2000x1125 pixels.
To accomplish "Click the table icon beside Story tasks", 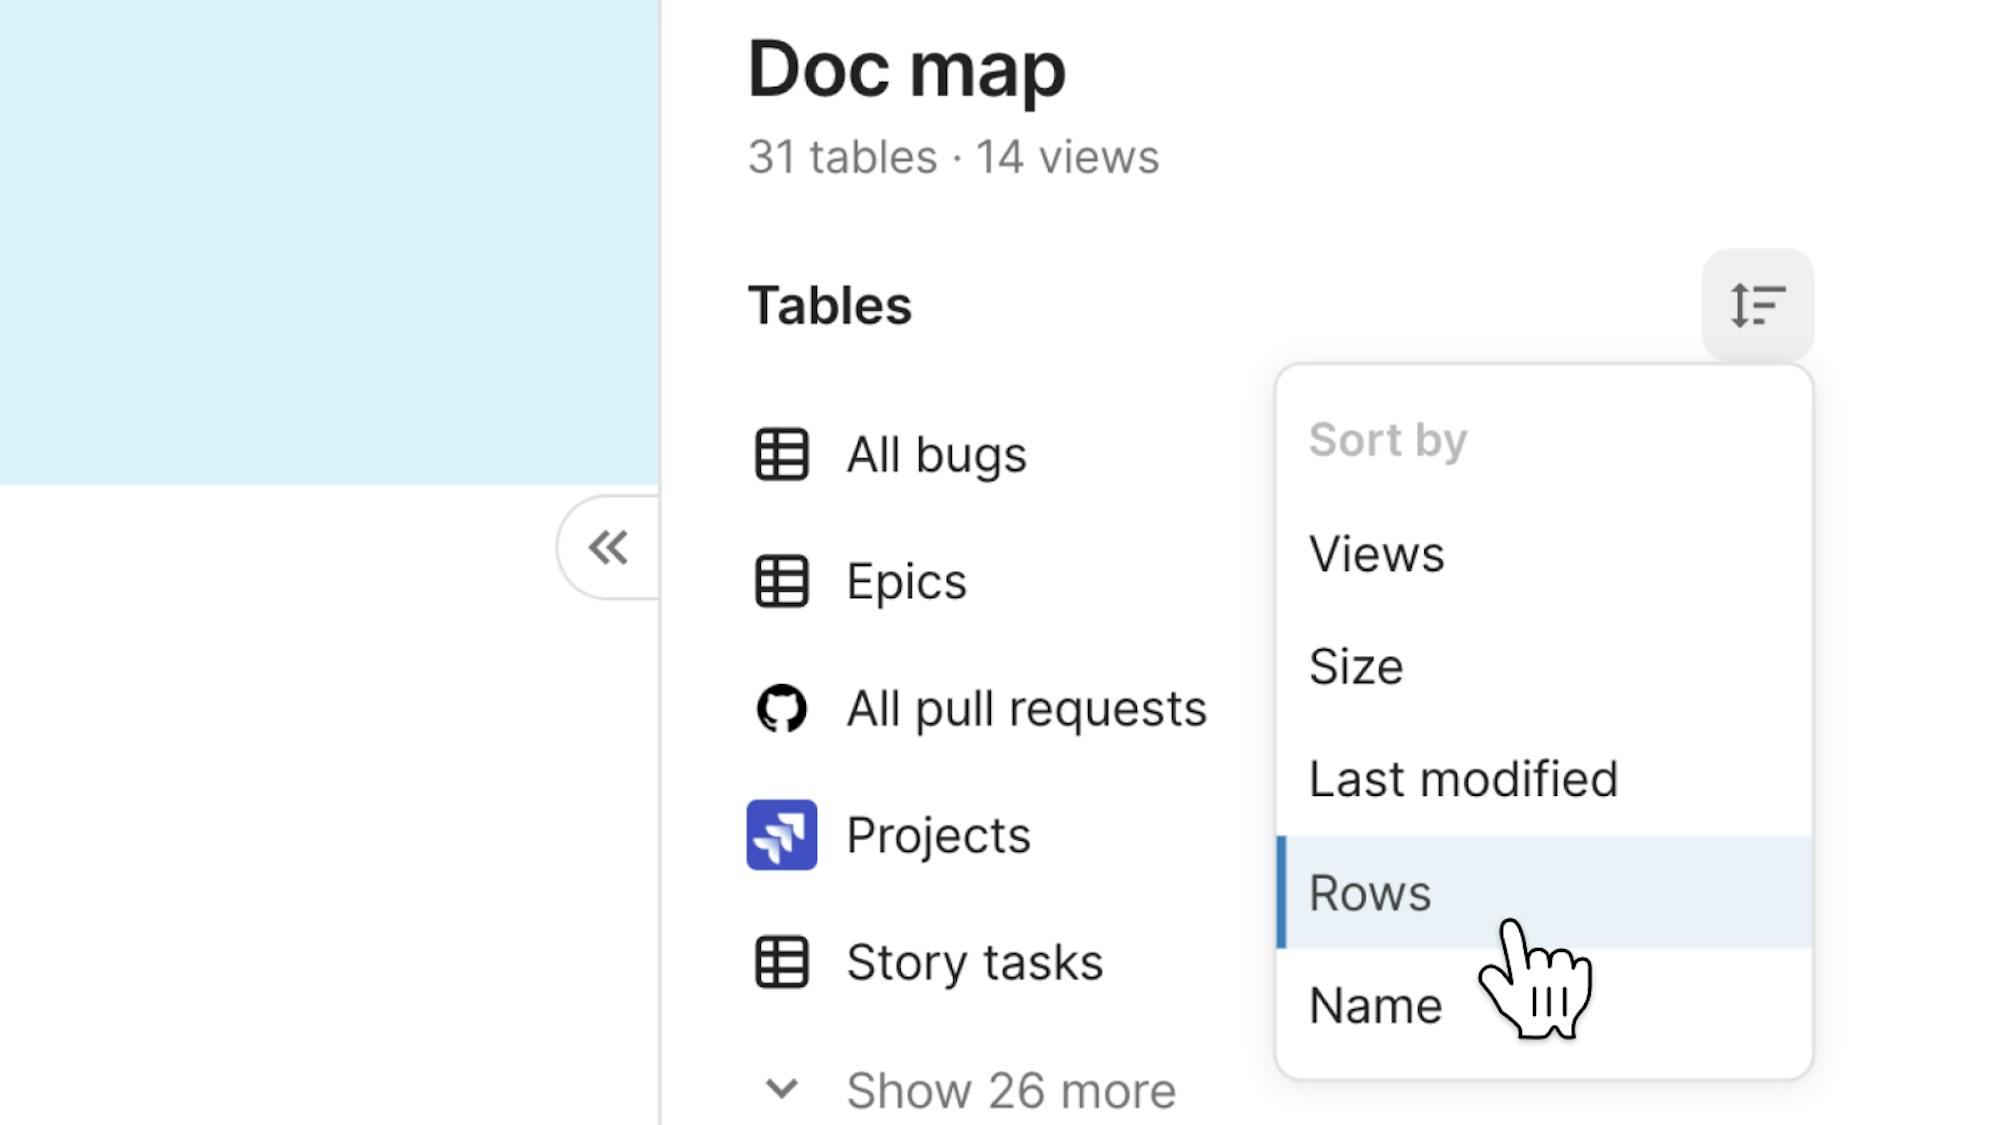I will pyautogui.click(x=781, y=962).
